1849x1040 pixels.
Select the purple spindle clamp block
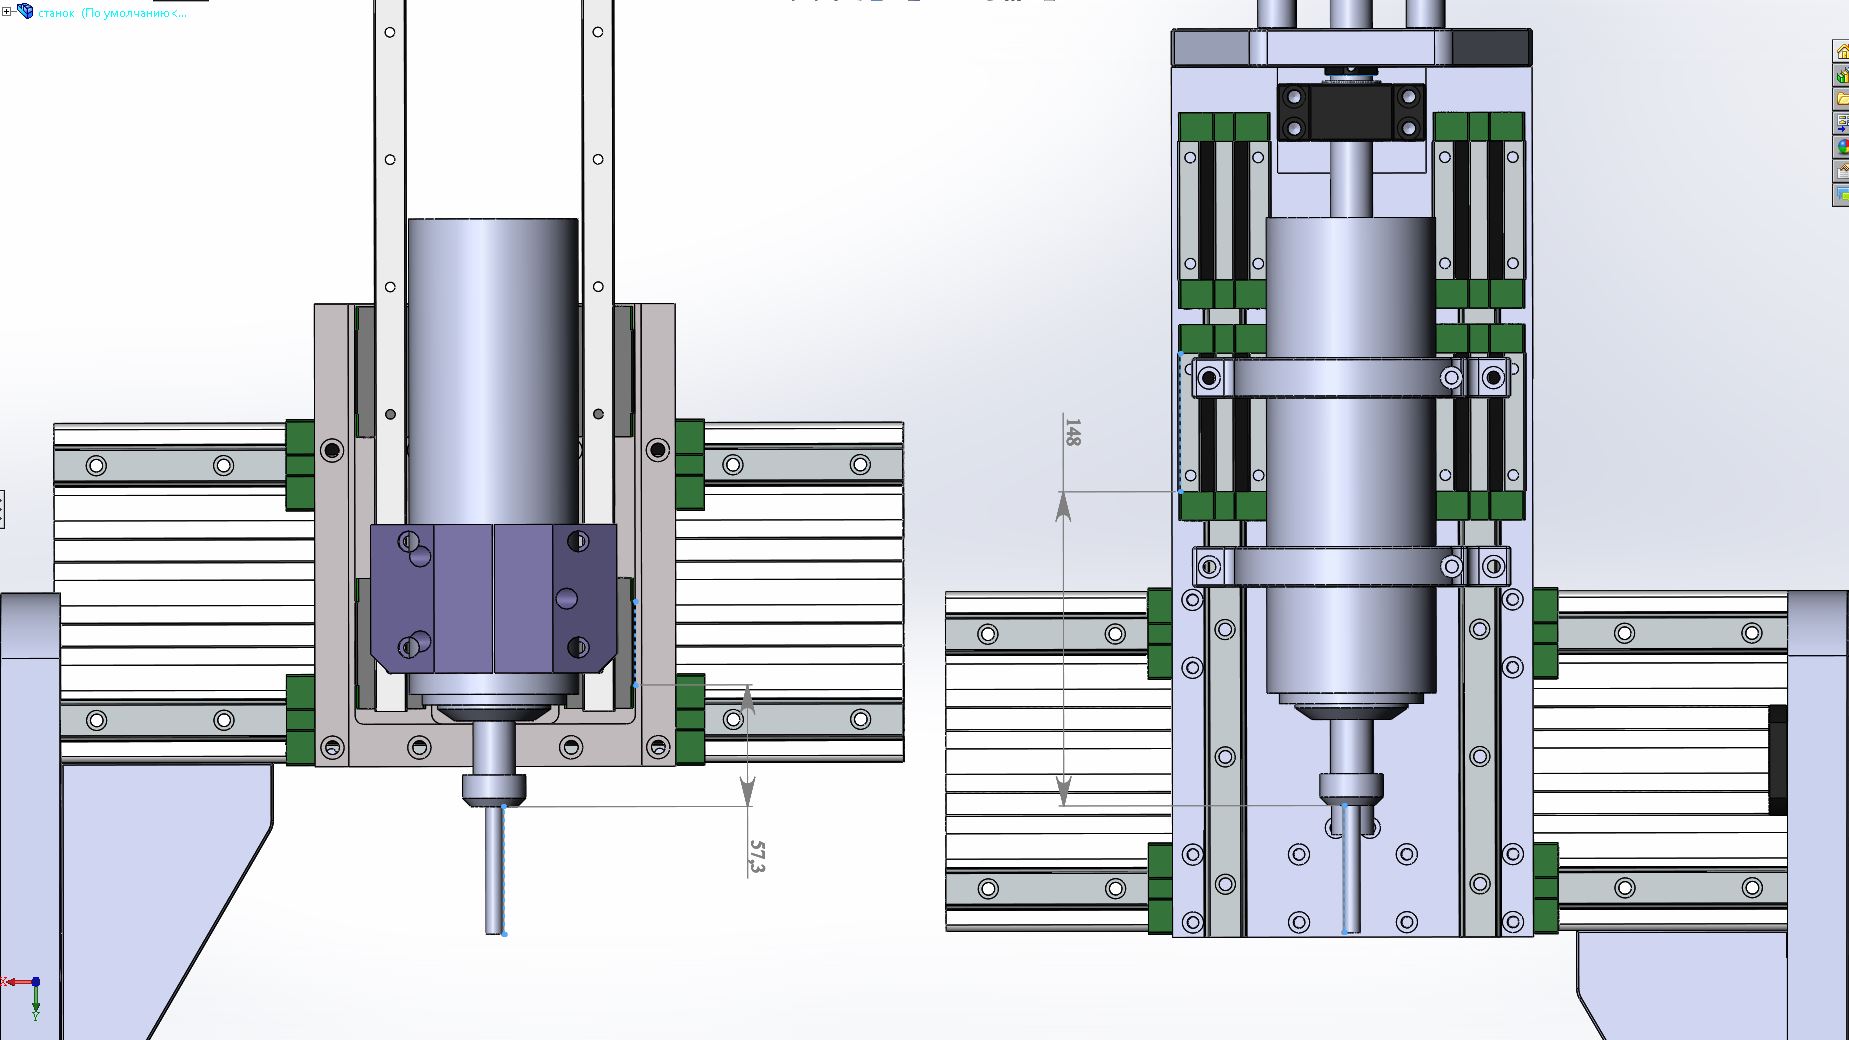click(x=494, y=599)
